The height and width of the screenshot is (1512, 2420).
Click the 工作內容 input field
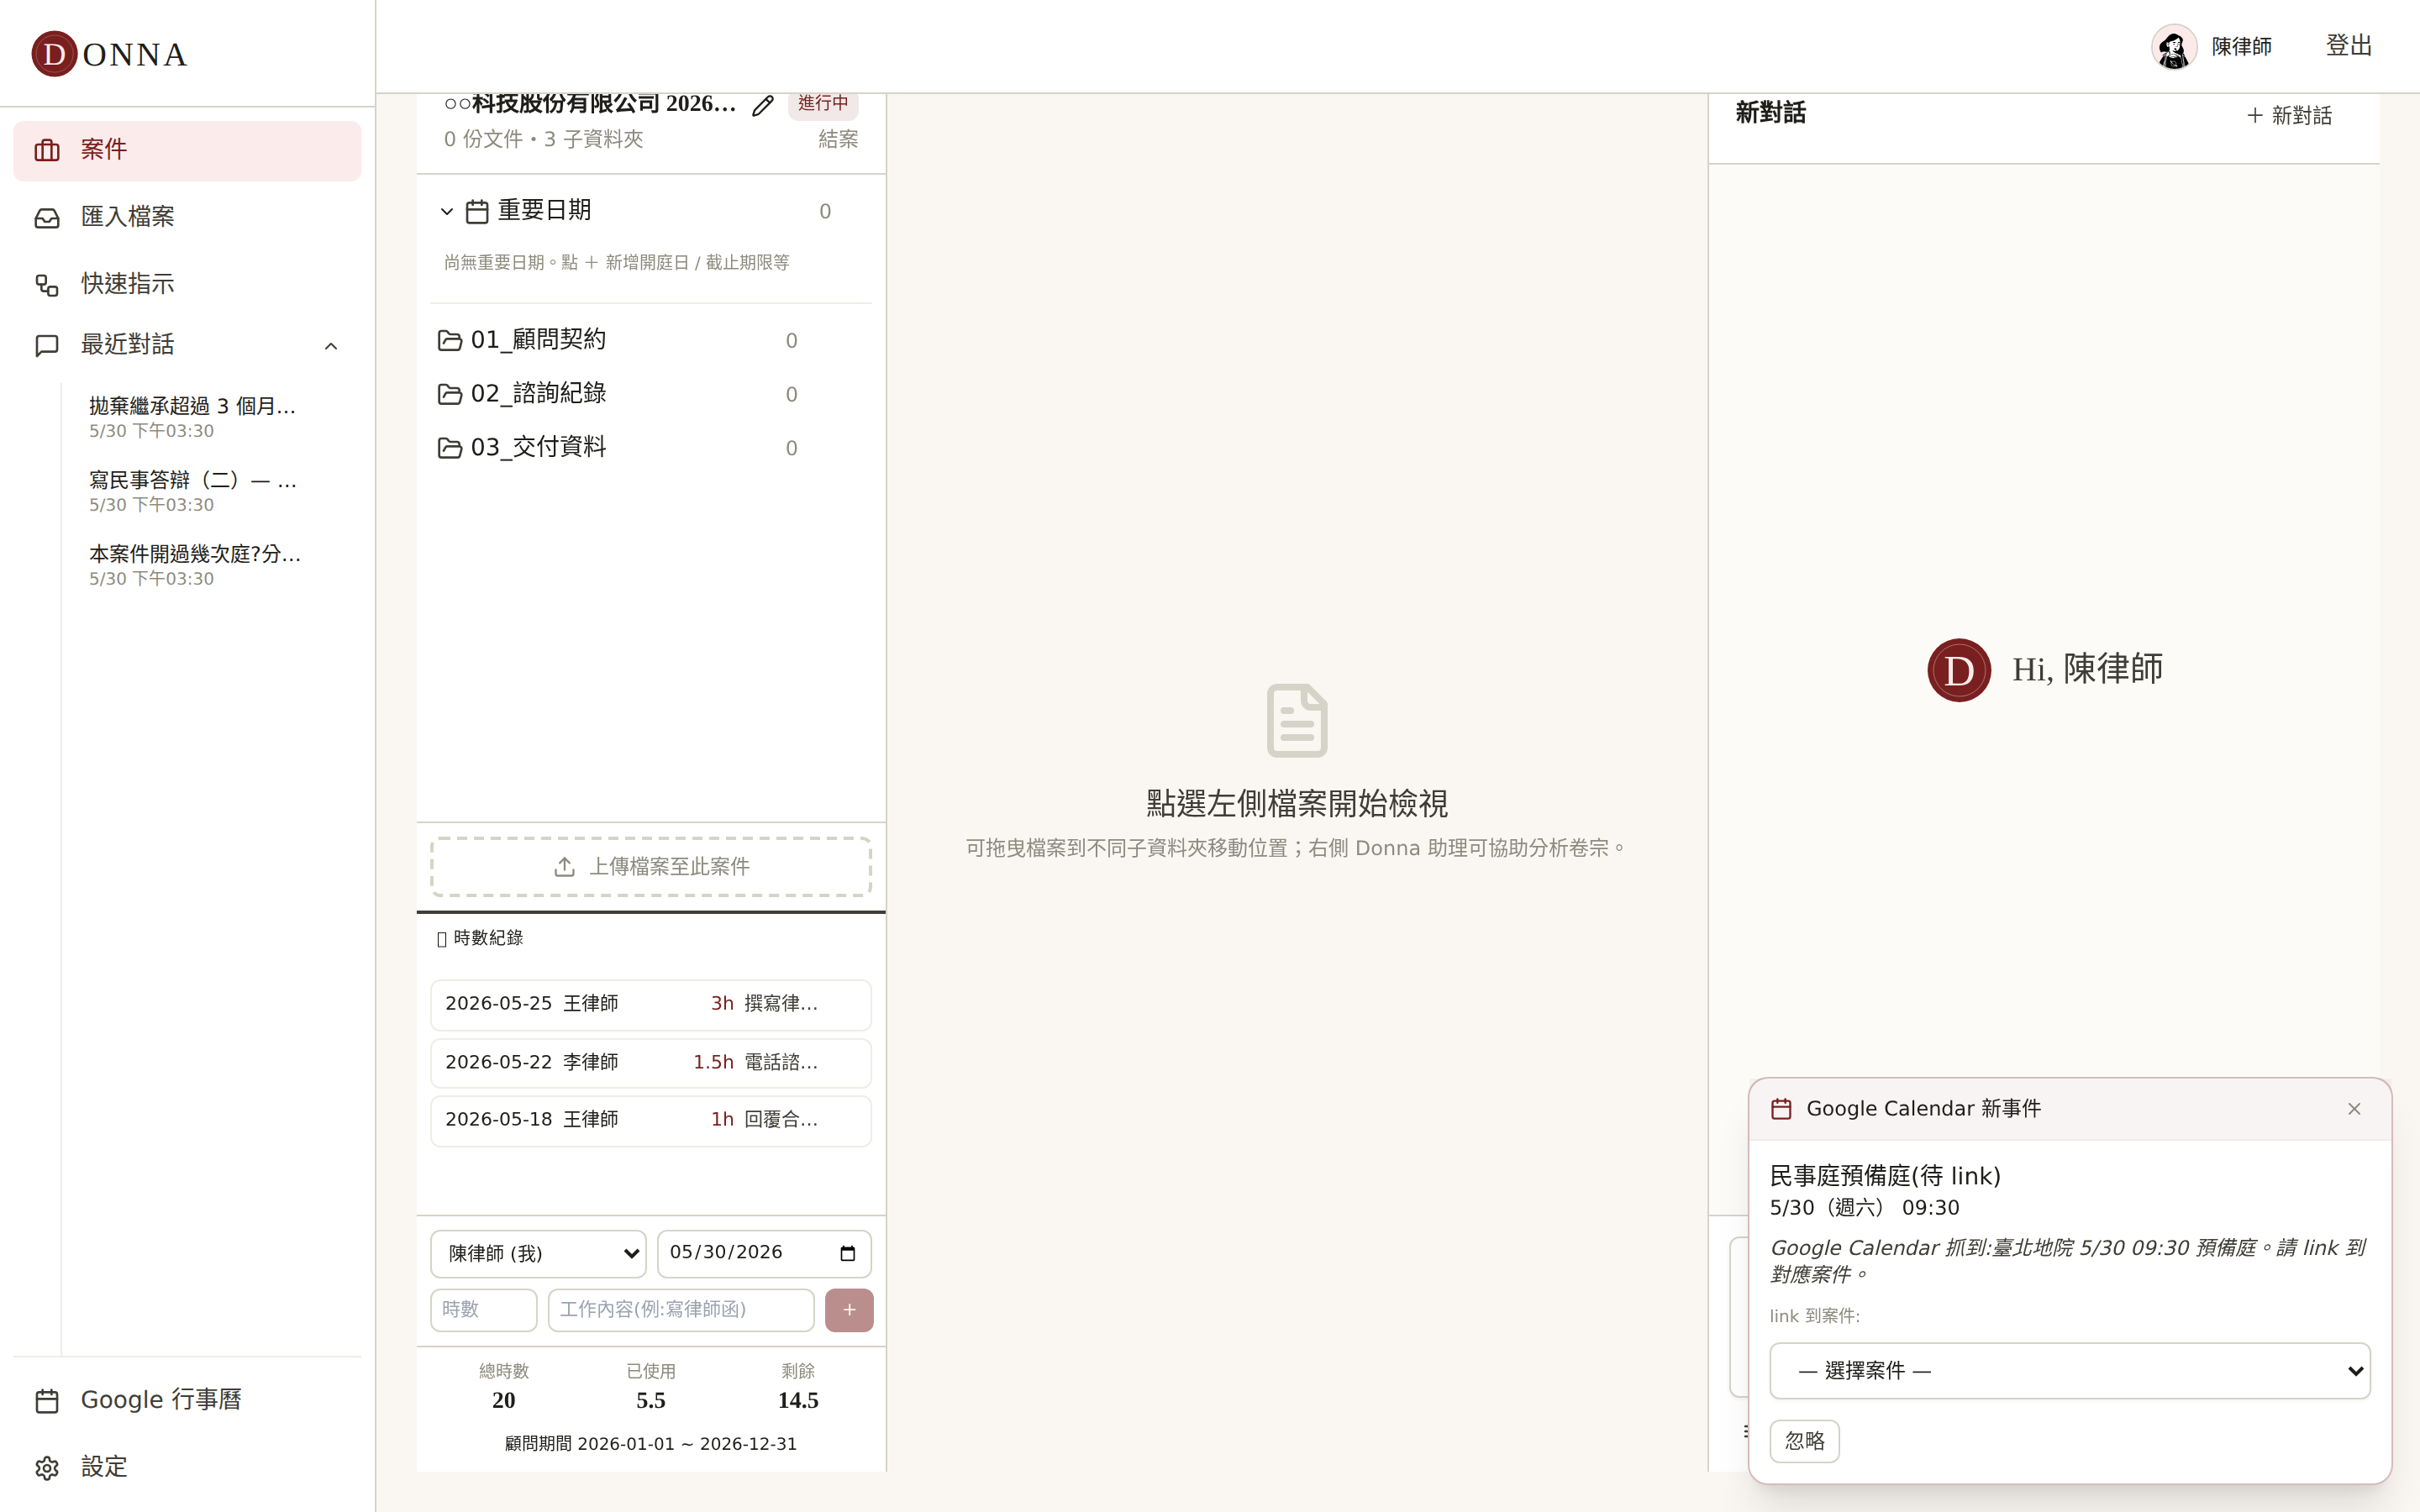click(681, 1310)
